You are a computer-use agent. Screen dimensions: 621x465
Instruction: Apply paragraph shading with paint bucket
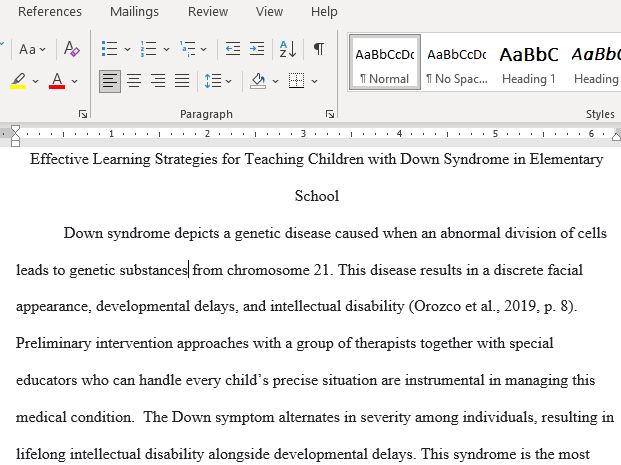258,81
